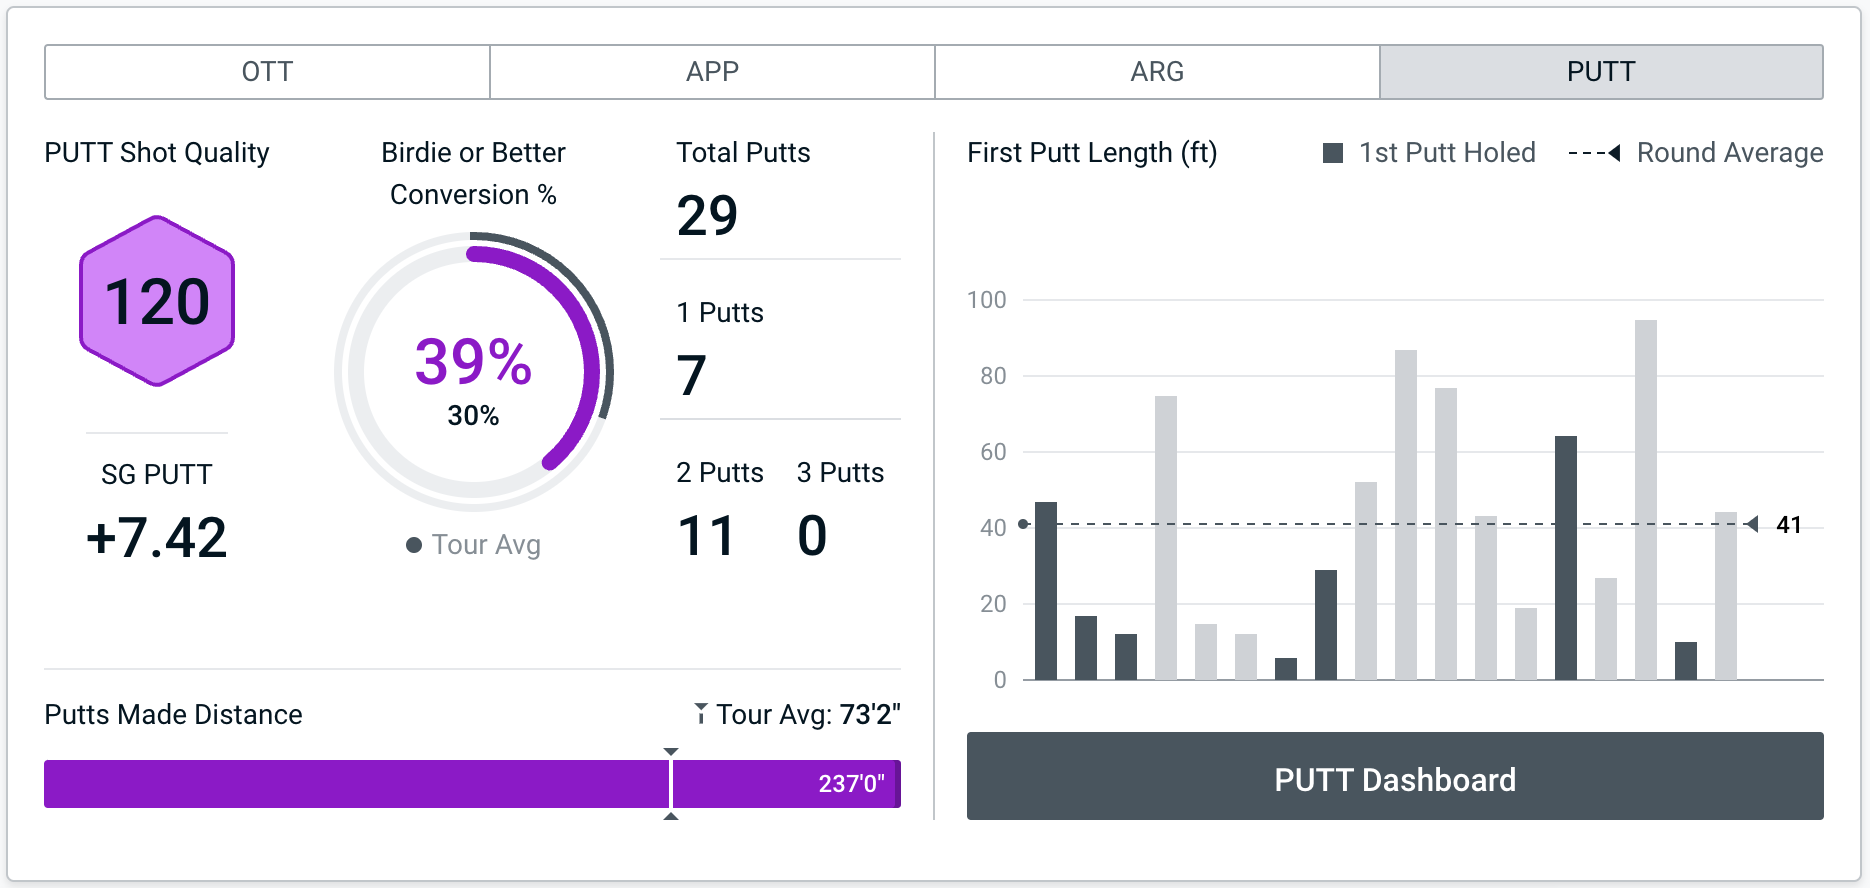Switch to the OTT tab
Image resolution: width=1870 pixels, height=888 pixels.
[267, 72]
